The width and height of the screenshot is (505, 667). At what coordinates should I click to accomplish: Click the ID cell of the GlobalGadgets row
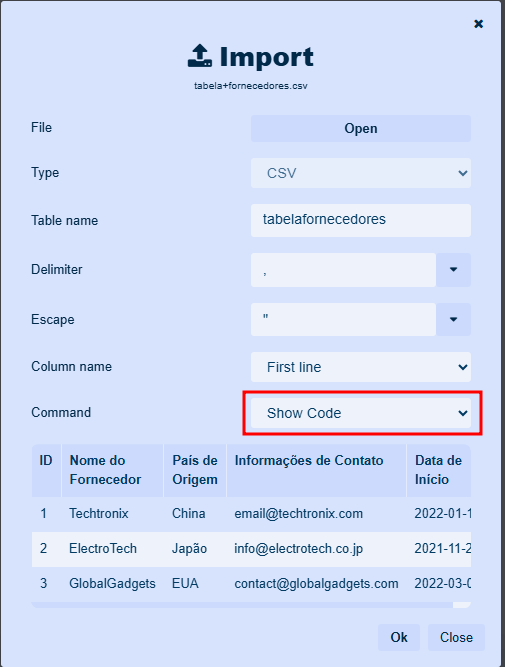pyautogui.click(x=46, y=584)
